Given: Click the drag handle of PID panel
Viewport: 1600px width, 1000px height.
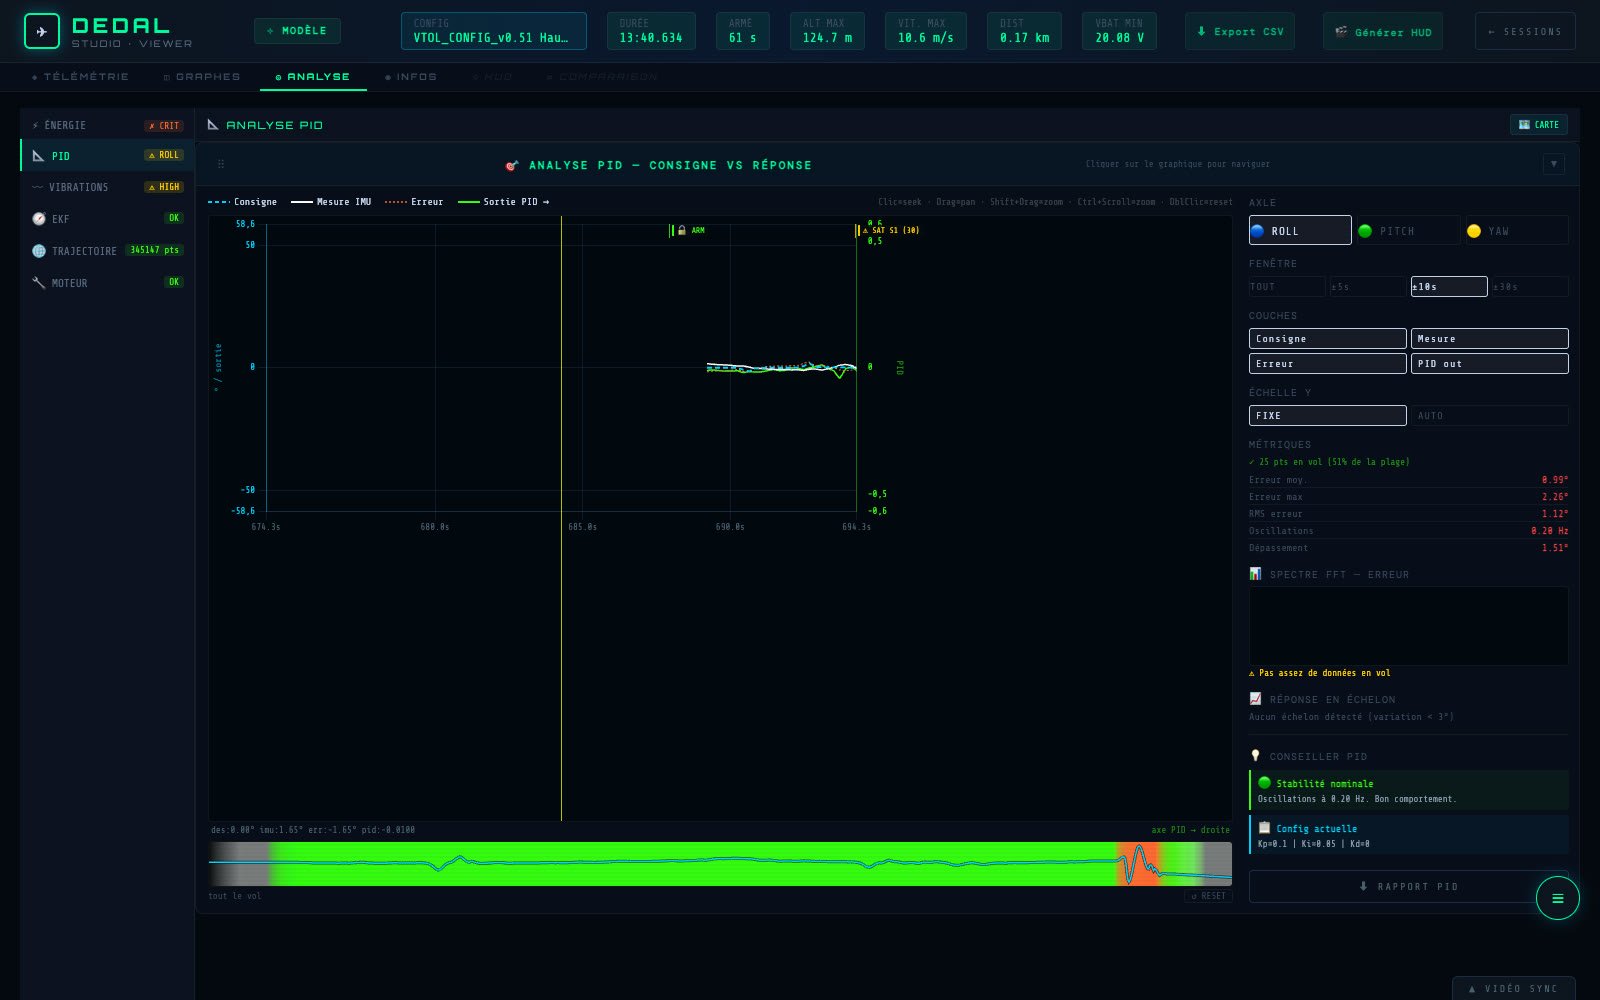Looking at the screenshot, I should [221, 164].
